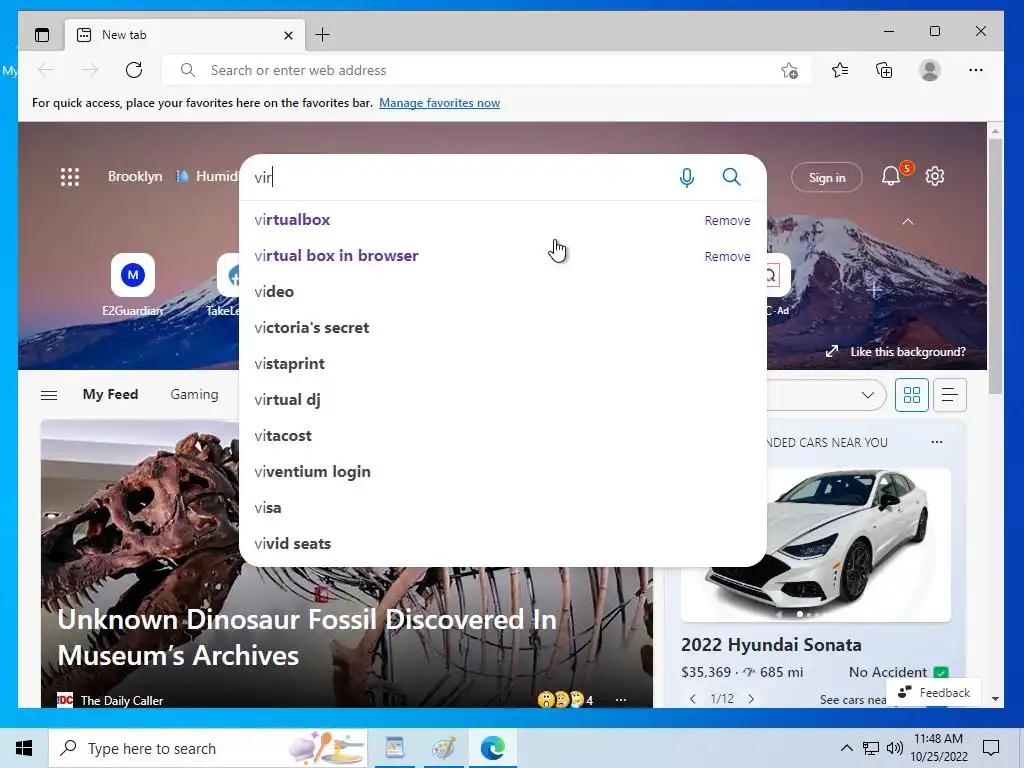Viewport: 1024px width, 768px height.
Task: Open the tab actions menu icon
Action: [x=42, y=35]
